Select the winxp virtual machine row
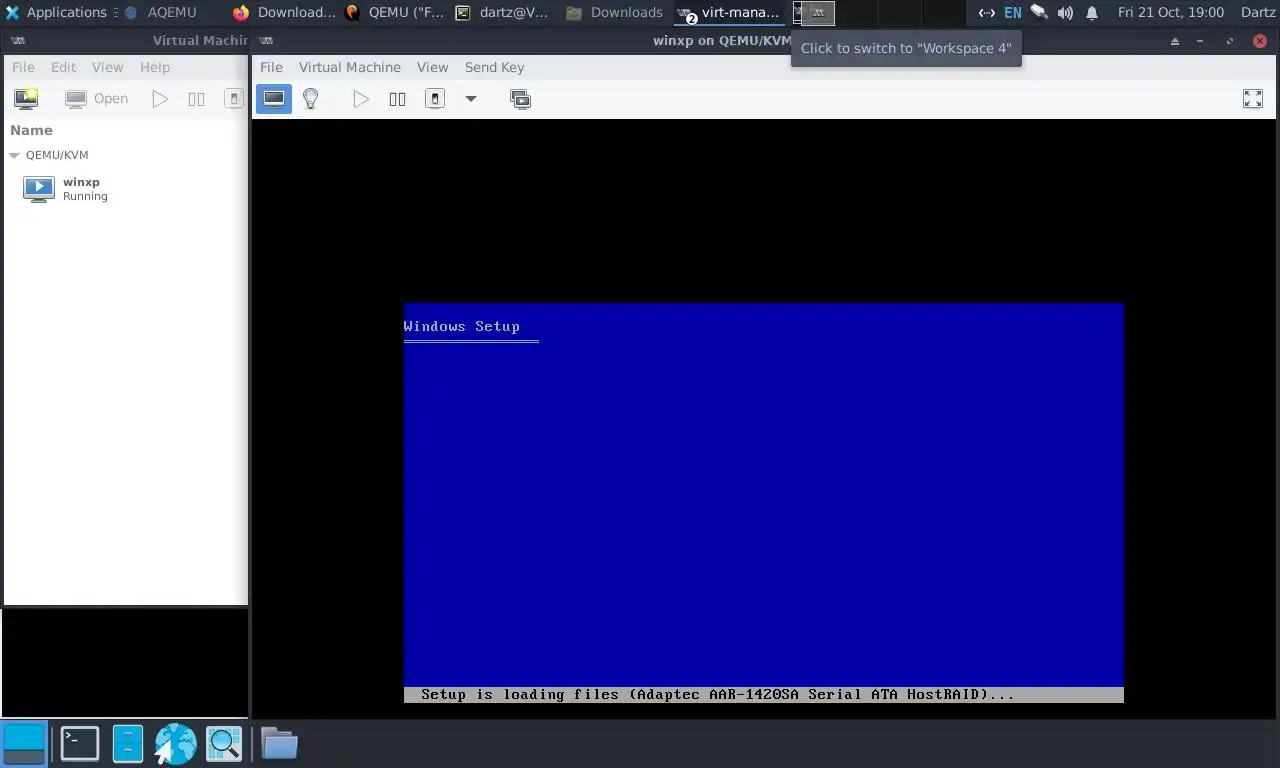Screen dimensions: 1280x768 point(126,188)
